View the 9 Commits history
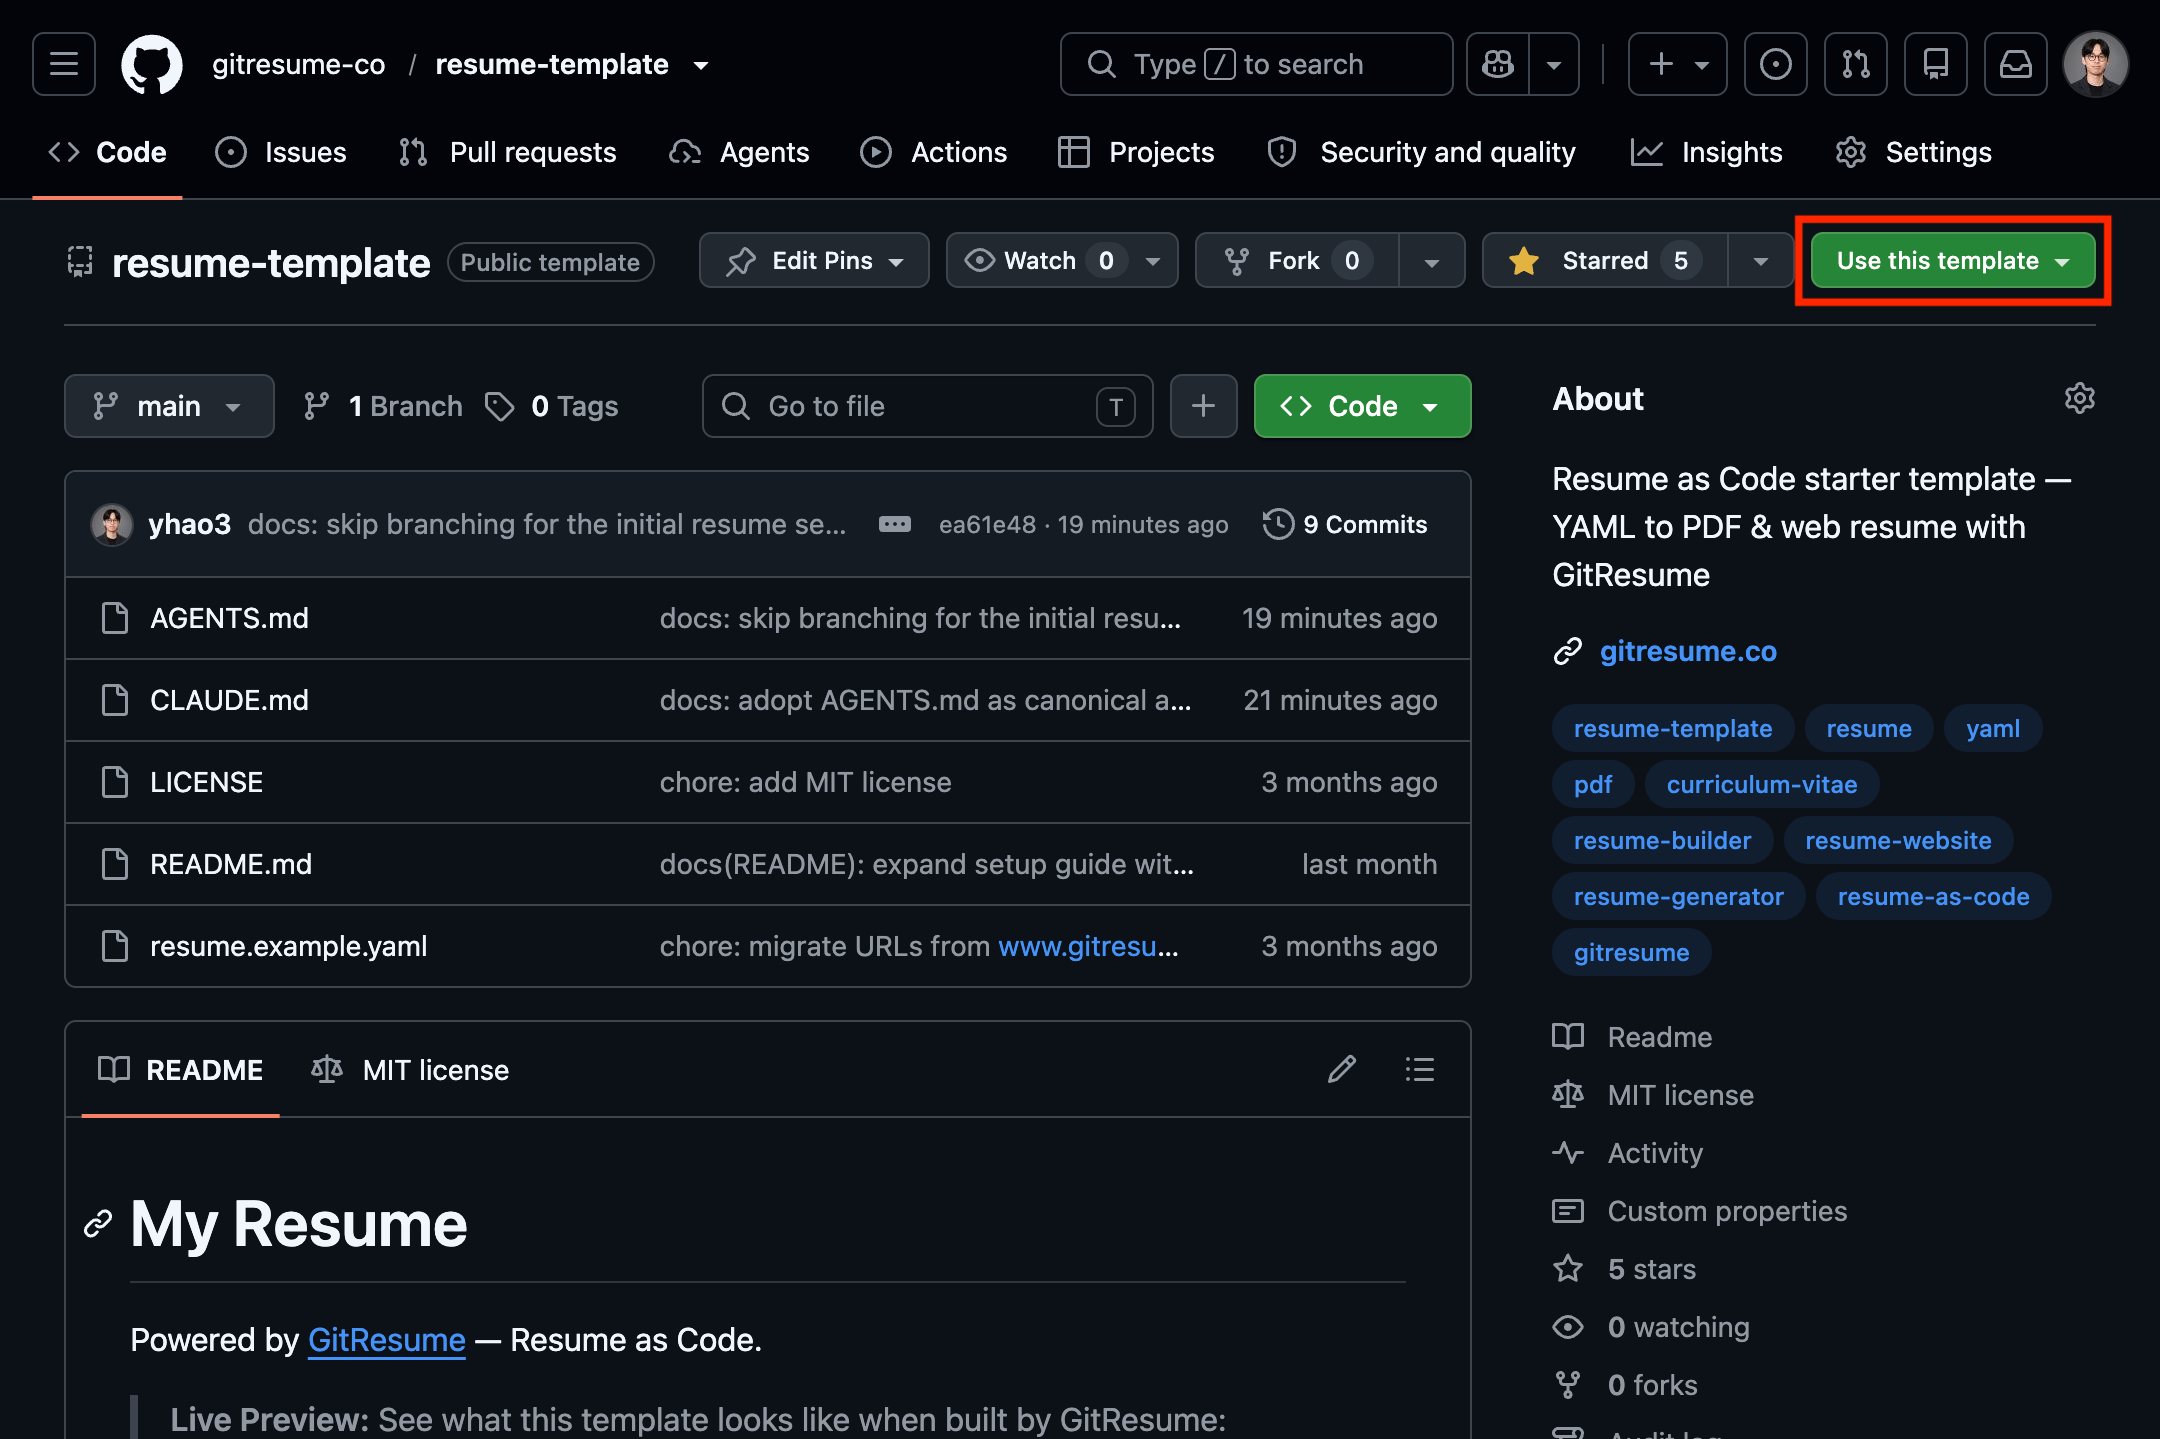2160x1439 pixels. pos(1345,524)
